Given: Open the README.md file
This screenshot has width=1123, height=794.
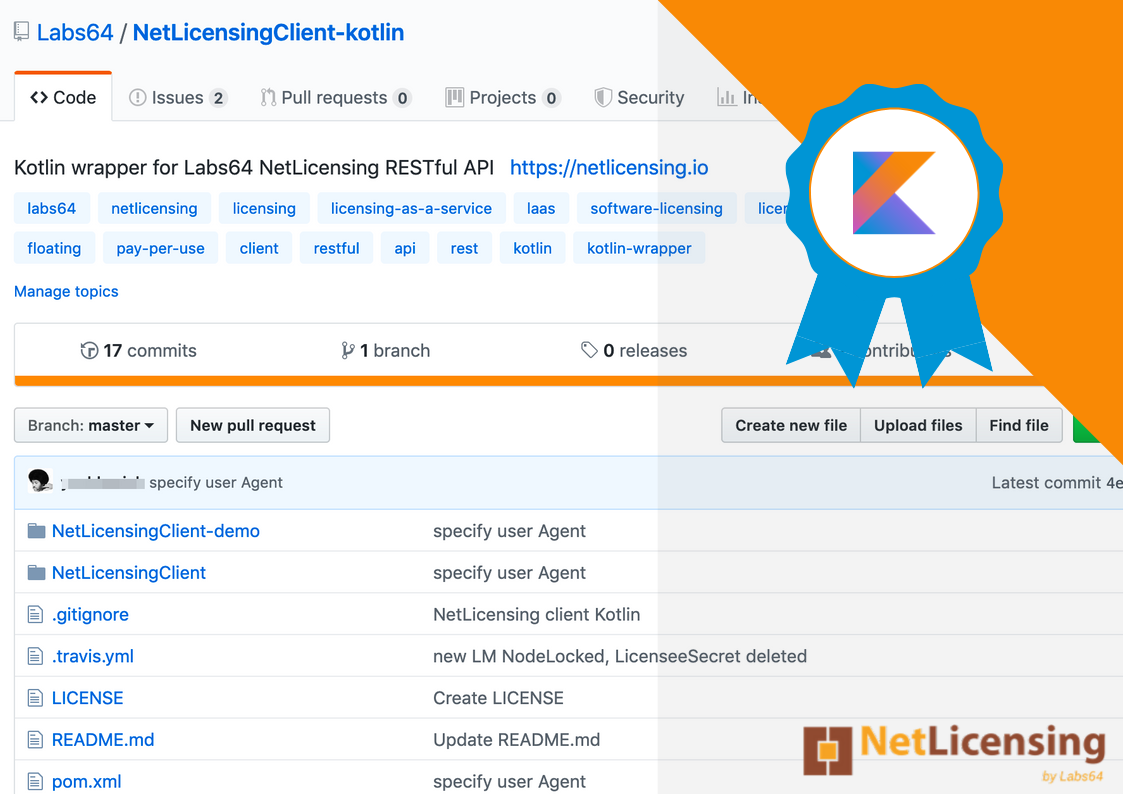Looking at the screenshot, I should tap(103, 740).
